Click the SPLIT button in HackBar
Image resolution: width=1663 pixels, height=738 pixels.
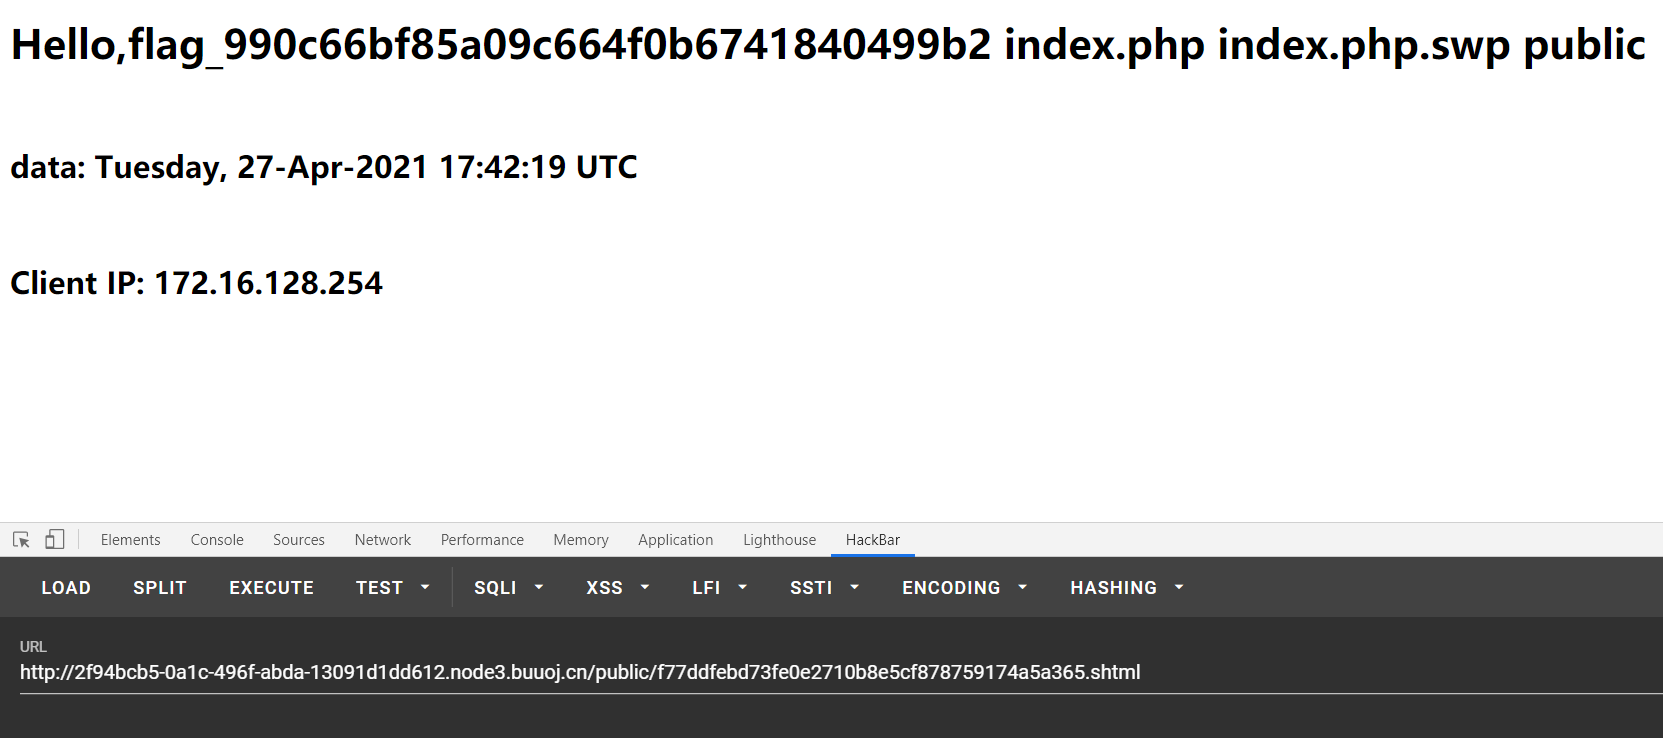point(159,587)
